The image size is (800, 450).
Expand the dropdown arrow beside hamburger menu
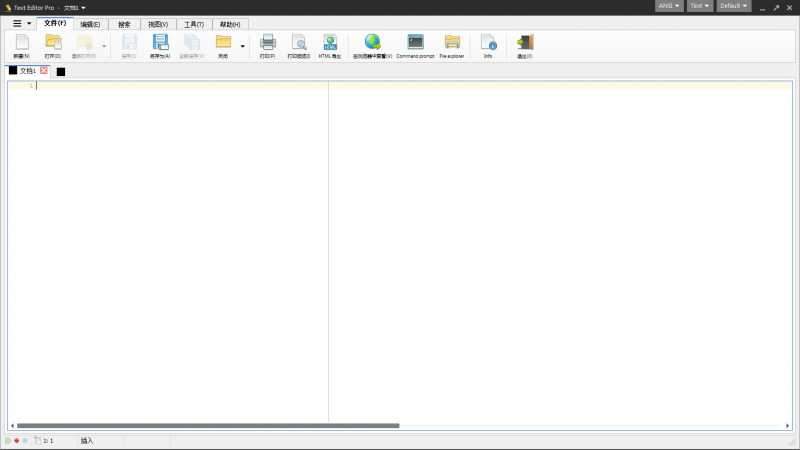(29, 23)
